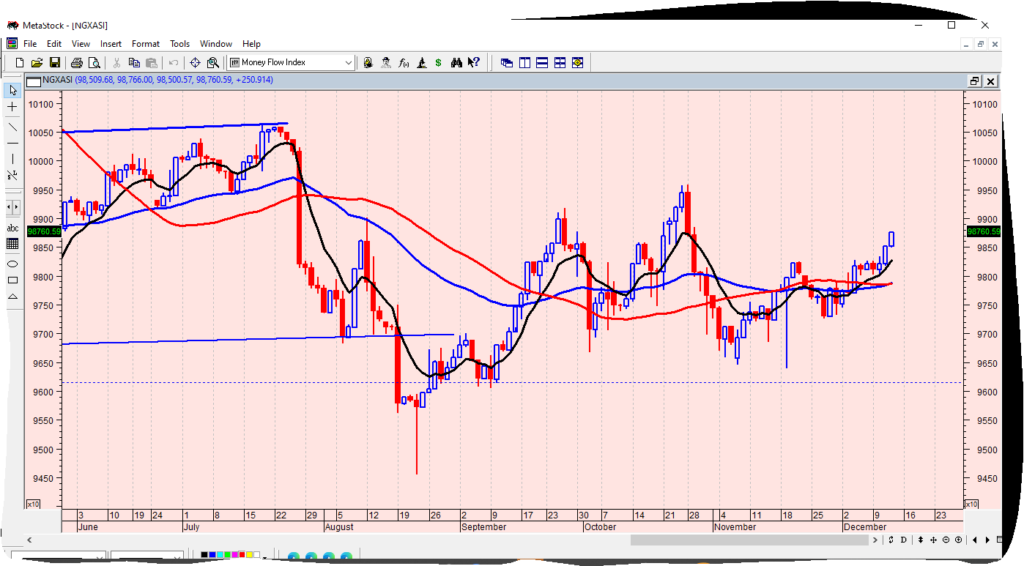Image resolution: width=1024 pixels, height=566 pixels.
Task: Choose the ellipse drawing tool
Action: pos(13,263)
